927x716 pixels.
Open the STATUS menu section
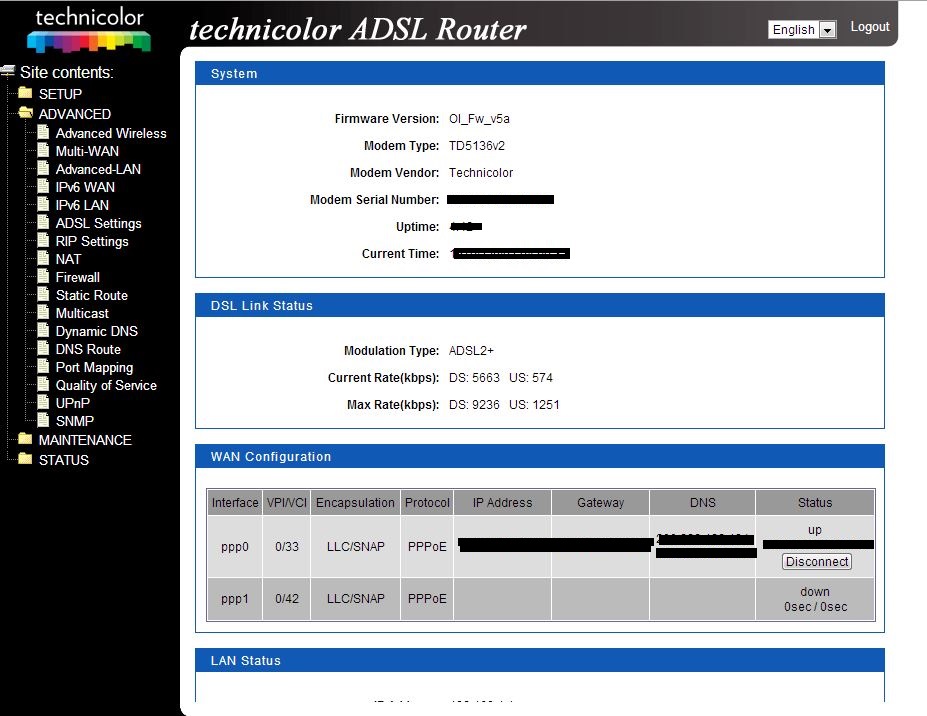coord(64,460)
